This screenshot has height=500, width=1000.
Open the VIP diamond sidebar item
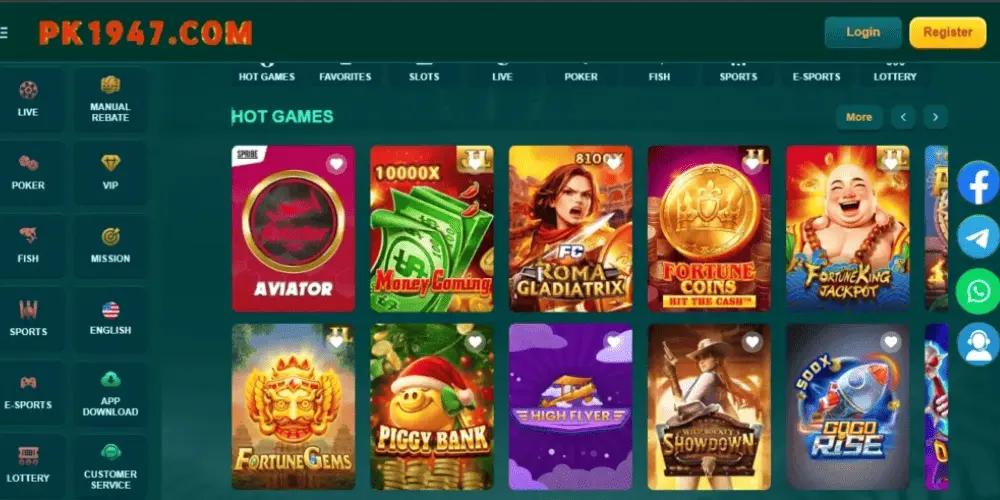(110, 173)
